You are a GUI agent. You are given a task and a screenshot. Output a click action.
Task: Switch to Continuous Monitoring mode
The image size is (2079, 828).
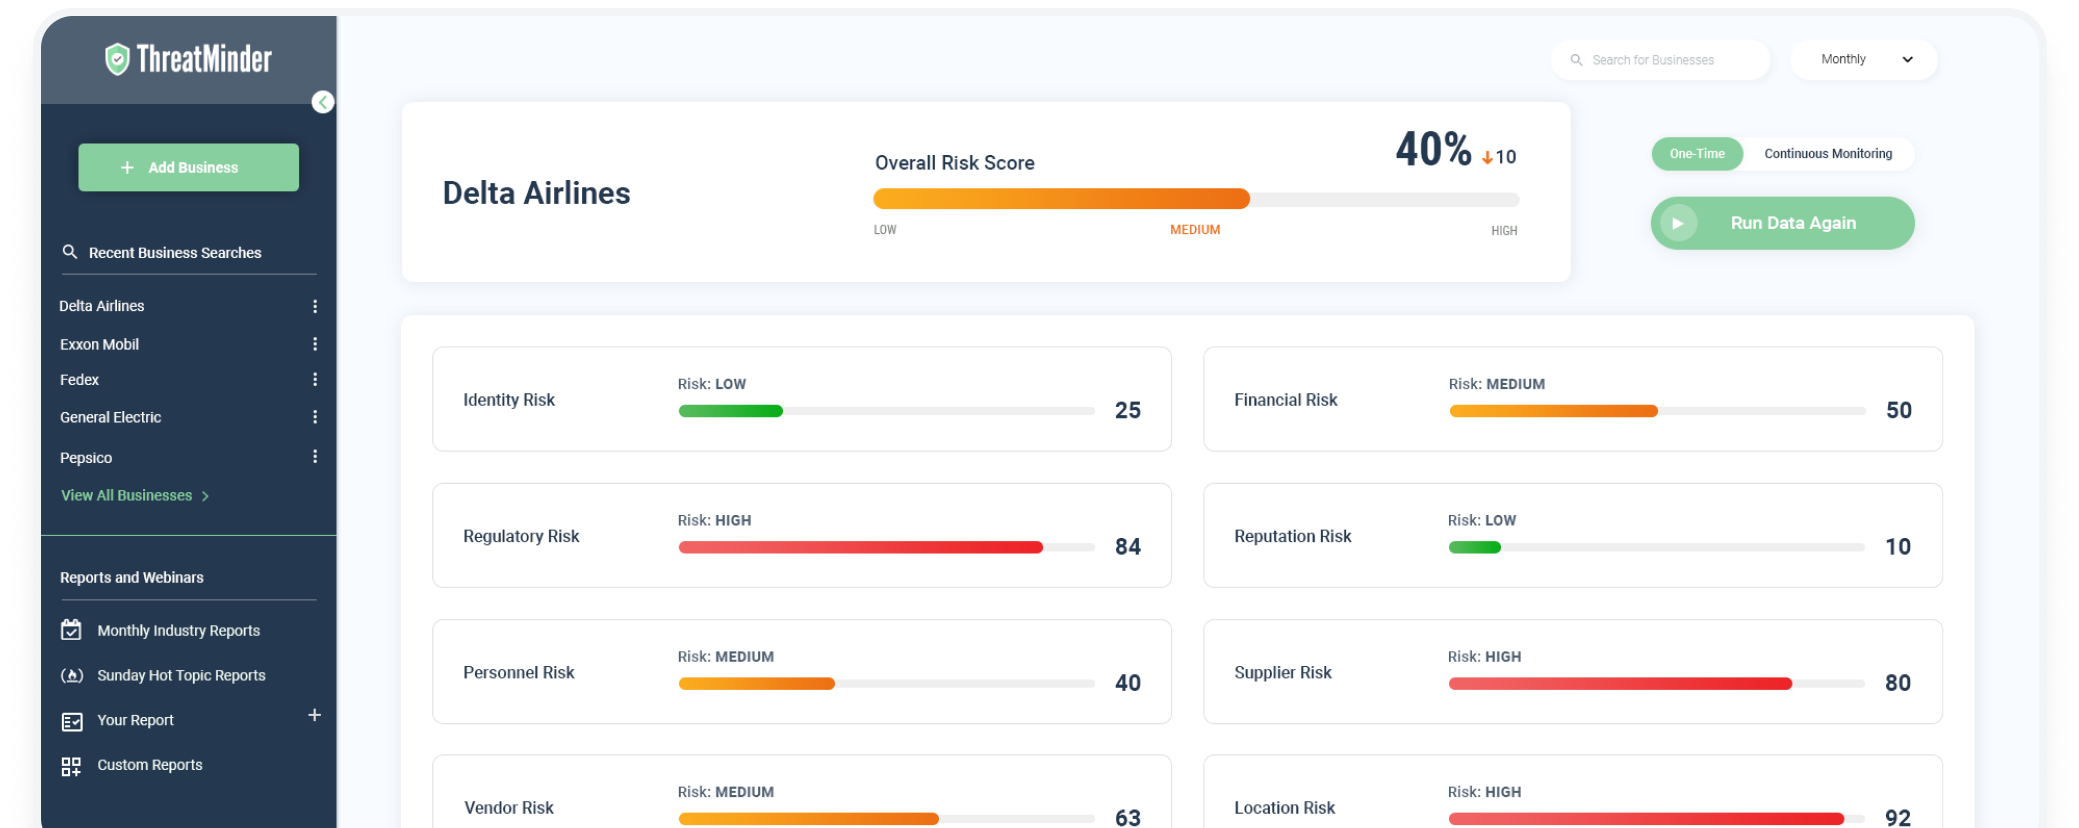coord(1827,154)
